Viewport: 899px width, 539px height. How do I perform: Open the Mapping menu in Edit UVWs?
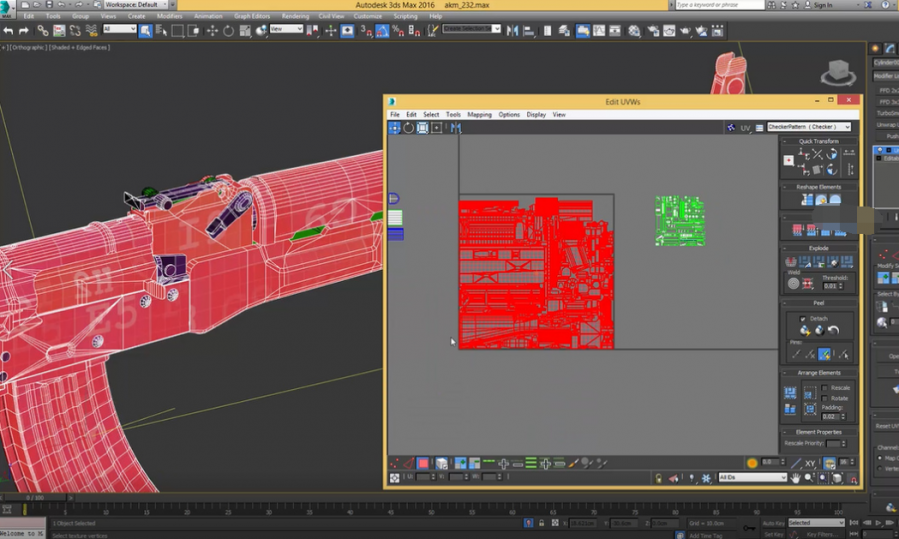point(479,115)
